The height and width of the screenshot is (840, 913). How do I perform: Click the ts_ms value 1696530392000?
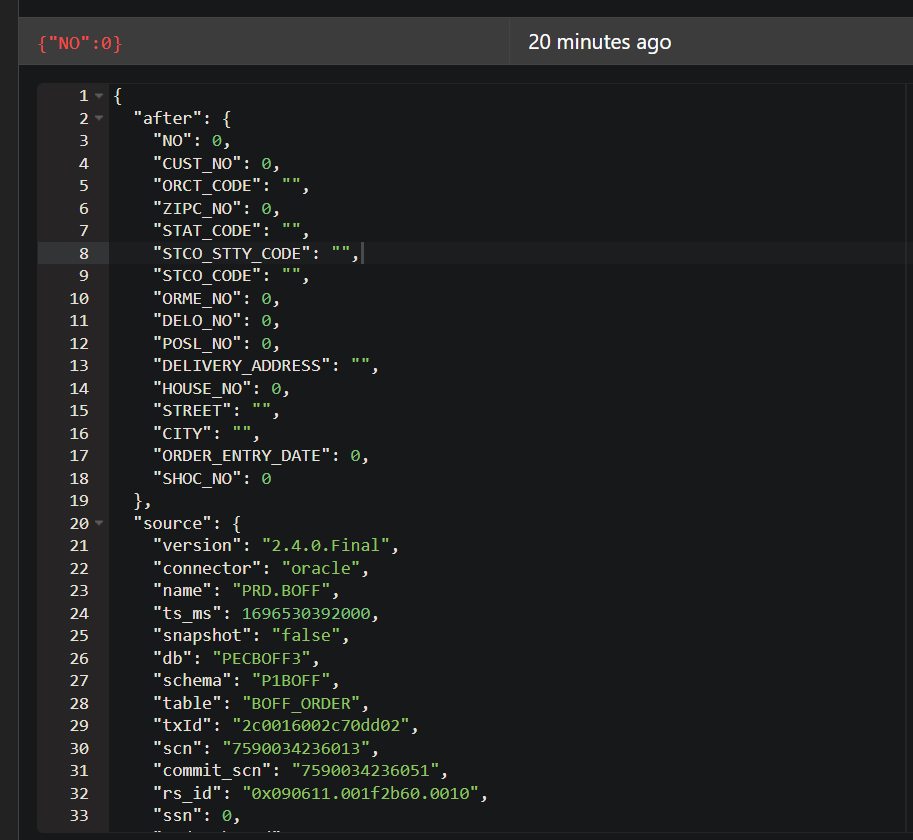[x=310, y=613]
